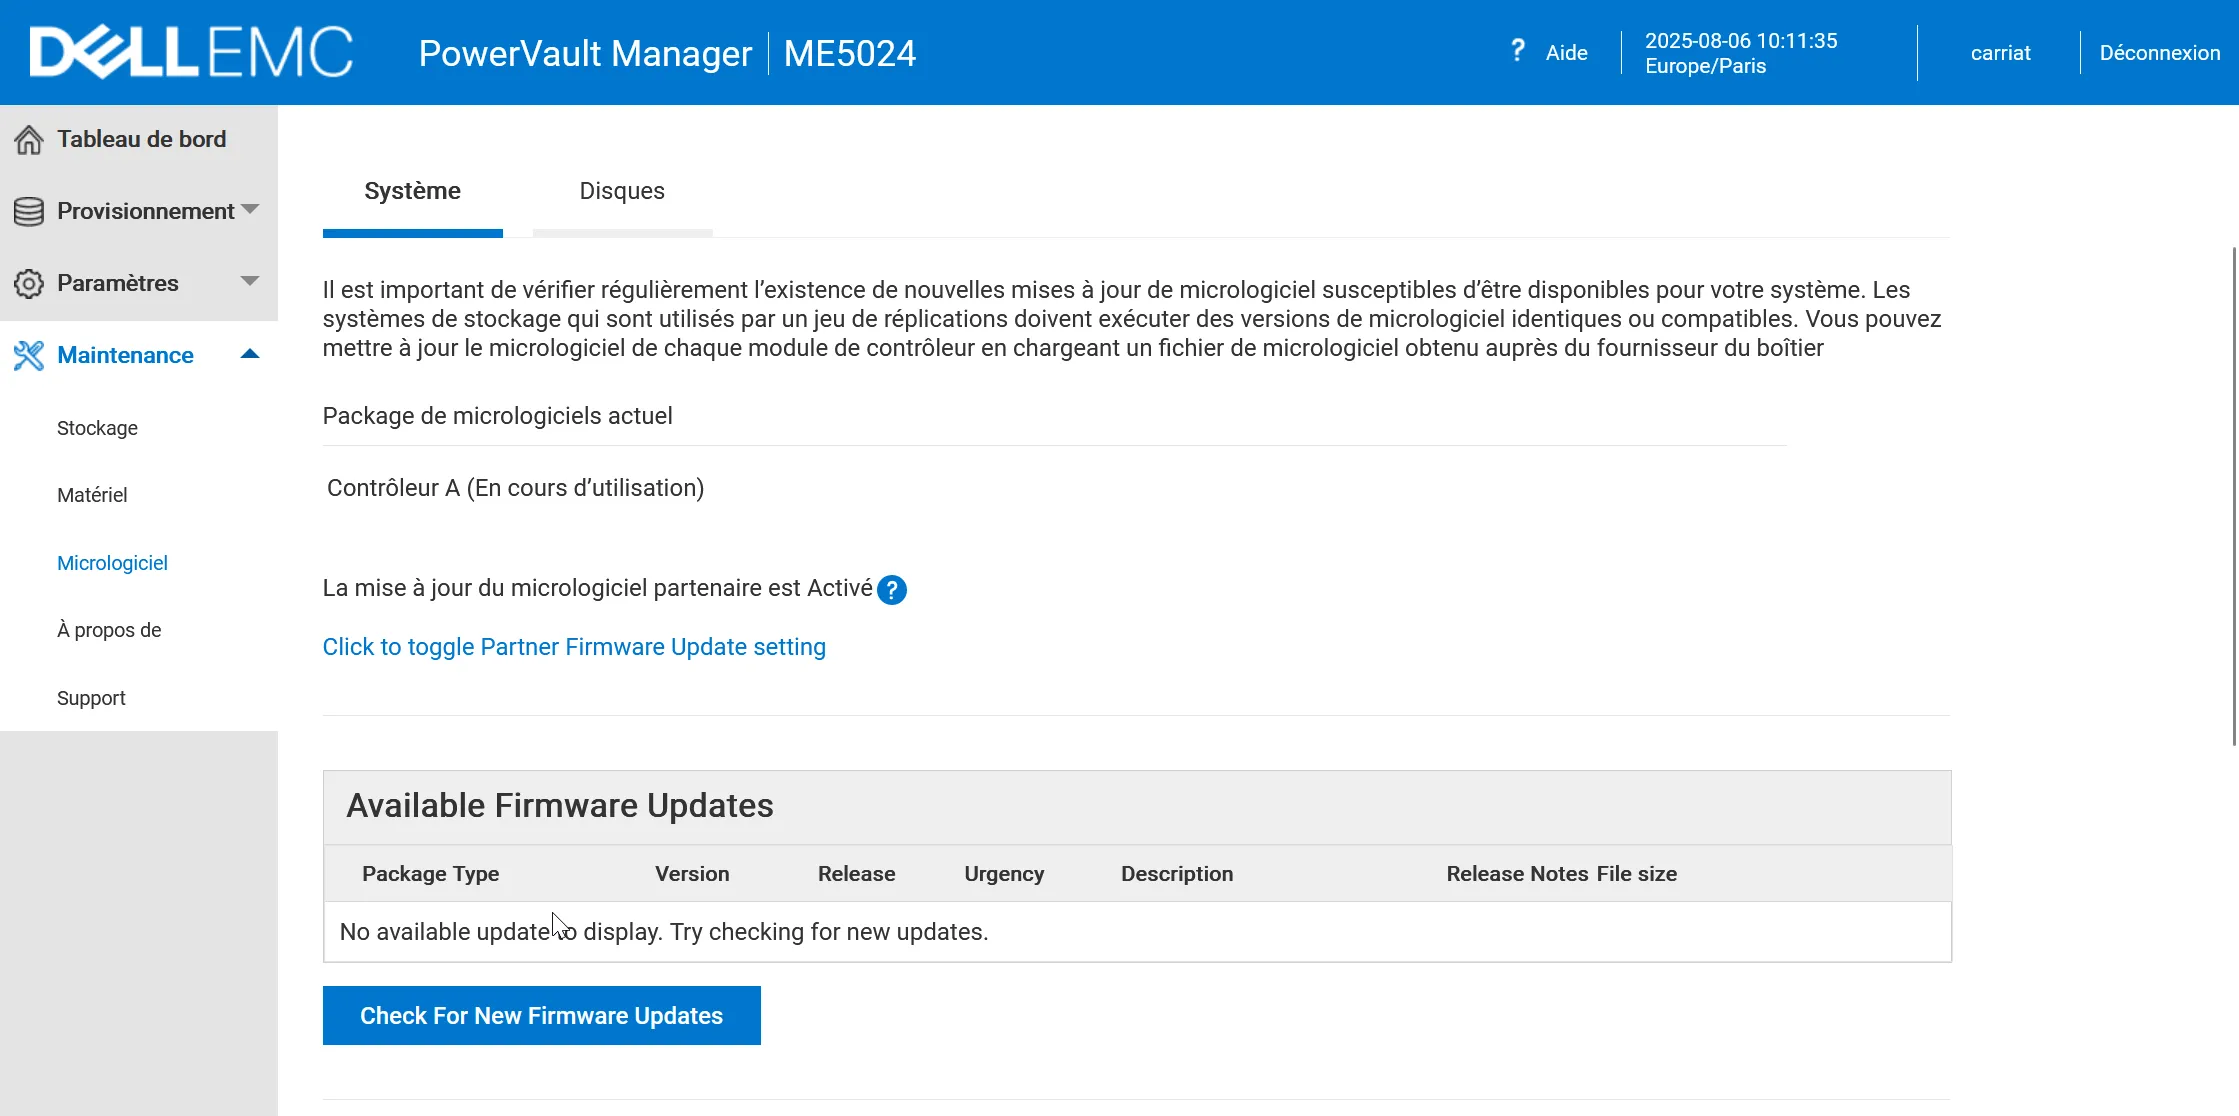Click the question mark Aide icon
The image size is (2239, 1116).
[1517, 51]
